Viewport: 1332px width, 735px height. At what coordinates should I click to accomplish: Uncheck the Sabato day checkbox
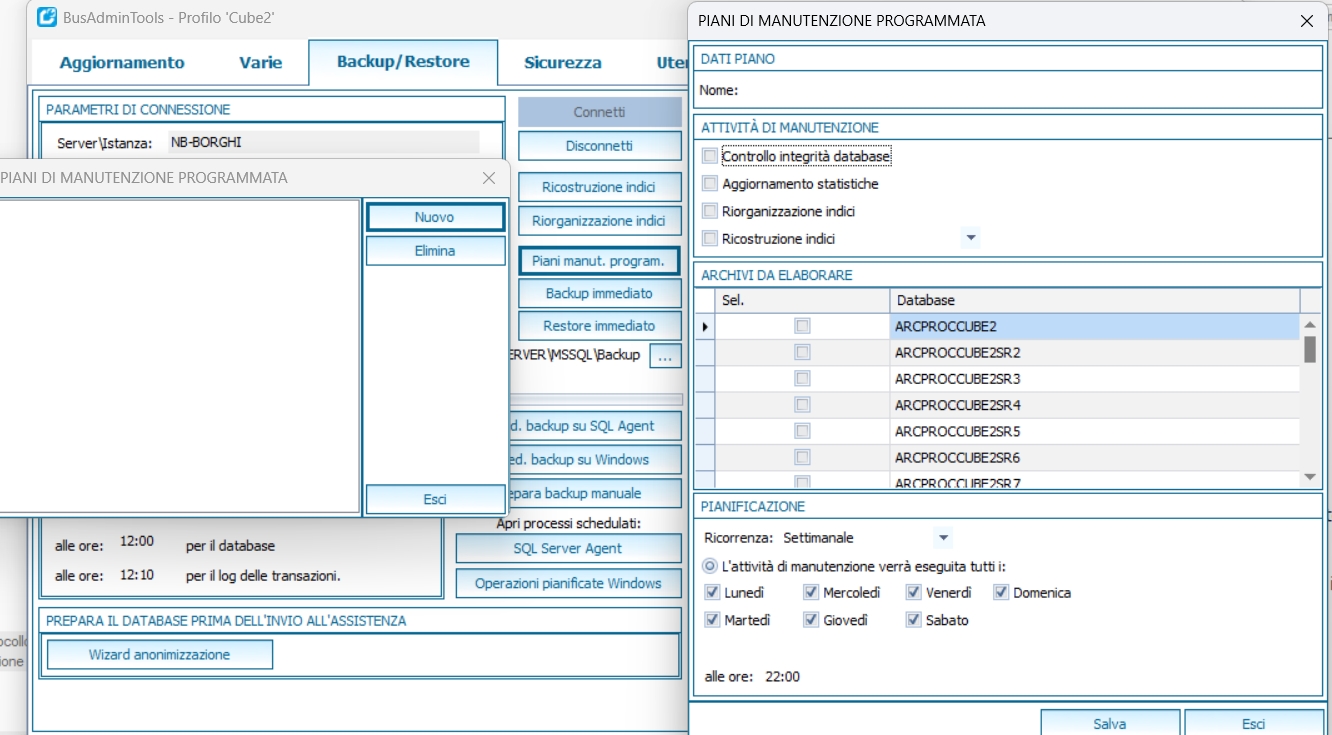click(x=913, y=620)
